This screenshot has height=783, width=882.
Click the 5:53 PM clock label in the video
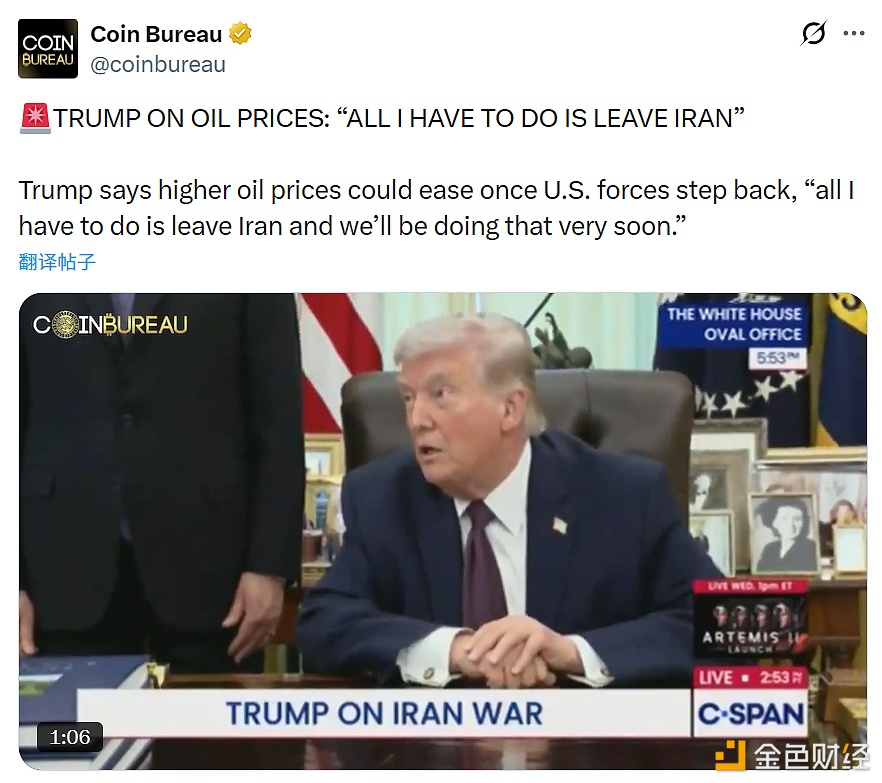(777, 358)
